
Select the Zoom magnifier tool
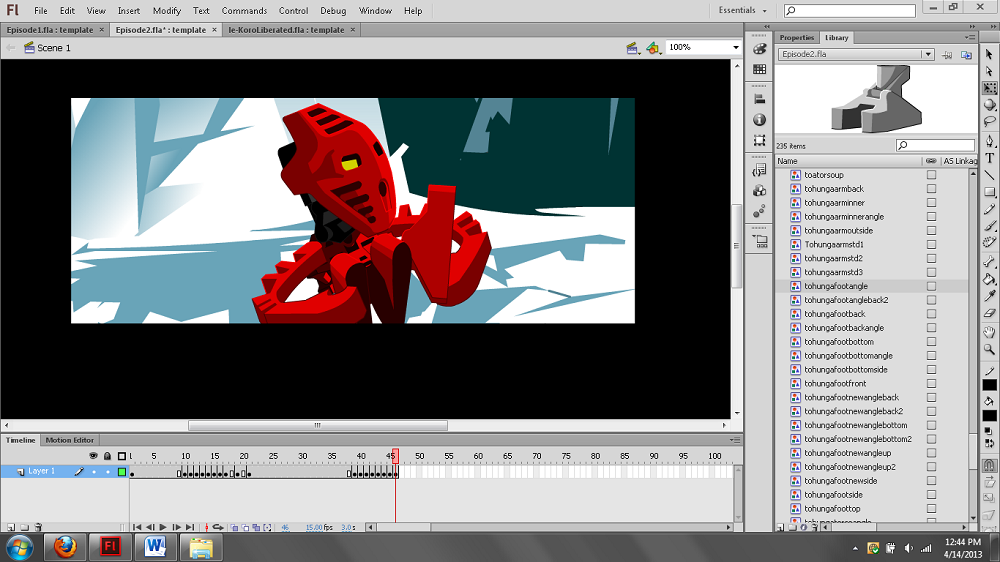(989, 349)
